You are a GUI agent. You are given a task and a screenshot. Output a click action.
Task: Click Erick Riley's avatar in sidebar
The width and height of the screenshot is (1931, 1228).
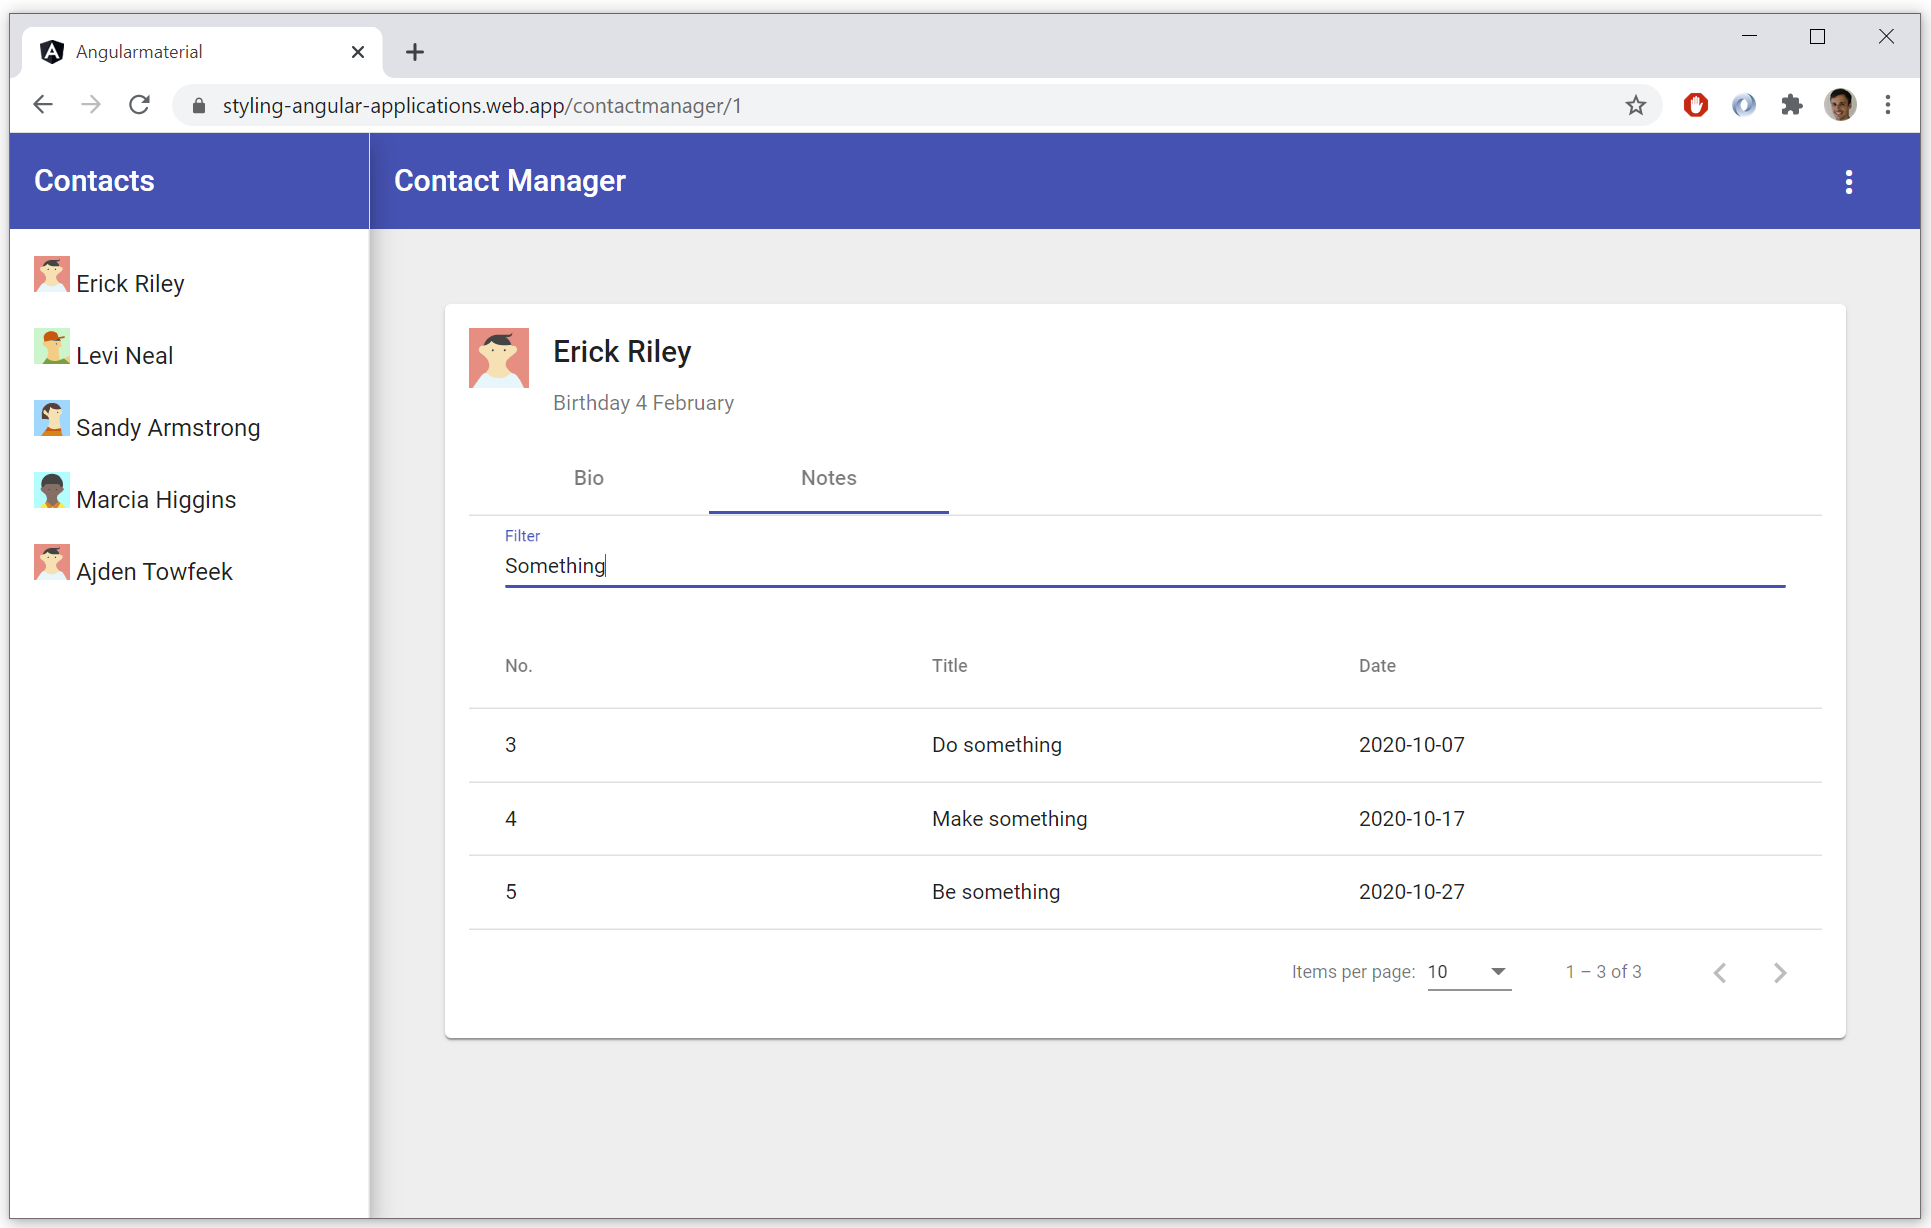pos(51,275)
